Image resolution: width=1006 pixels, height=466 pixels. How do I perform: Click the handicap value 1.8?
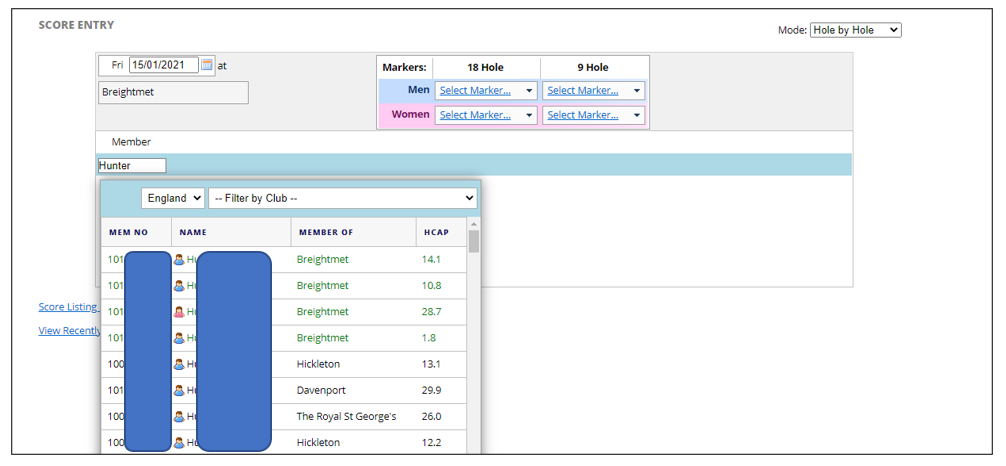point(429,338)
